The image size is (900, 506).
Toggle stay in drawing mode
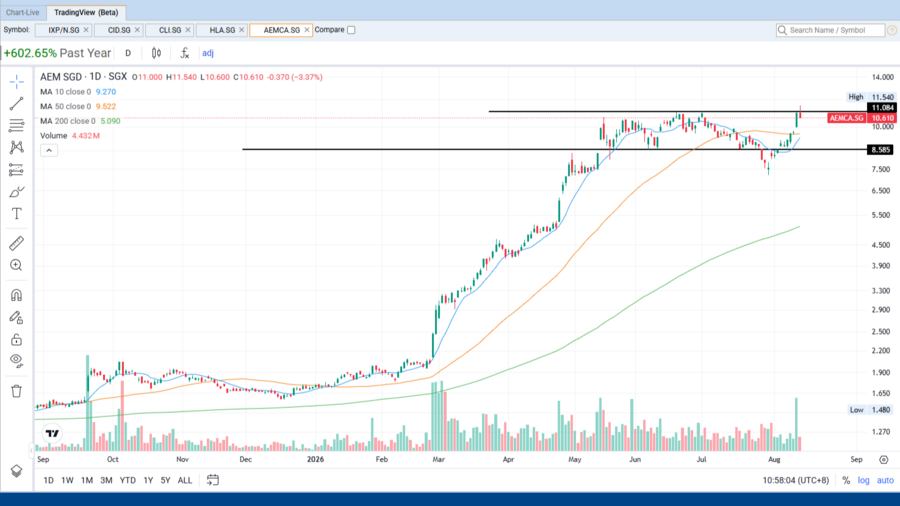[x=17, y=317]
